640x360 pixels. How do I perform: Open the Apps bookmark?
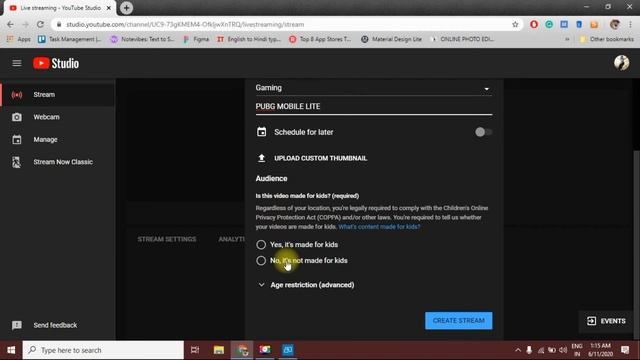tap(19, 39)
